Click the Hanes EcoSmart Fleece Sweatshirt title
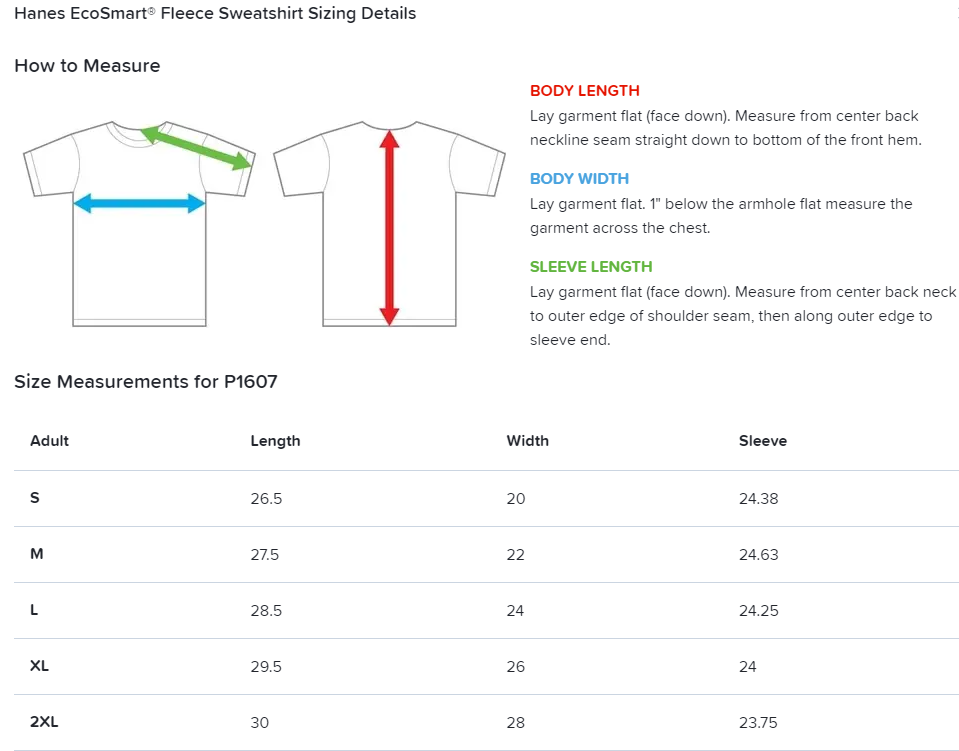This screenshot has height=751, width=959. (215, 14)
